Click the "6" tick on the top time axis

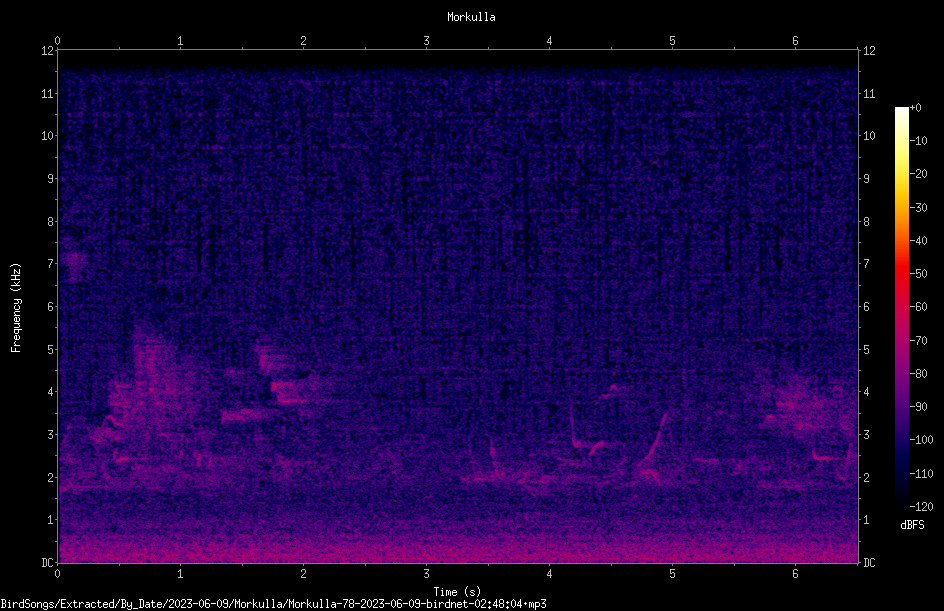(x=795, y=41)
